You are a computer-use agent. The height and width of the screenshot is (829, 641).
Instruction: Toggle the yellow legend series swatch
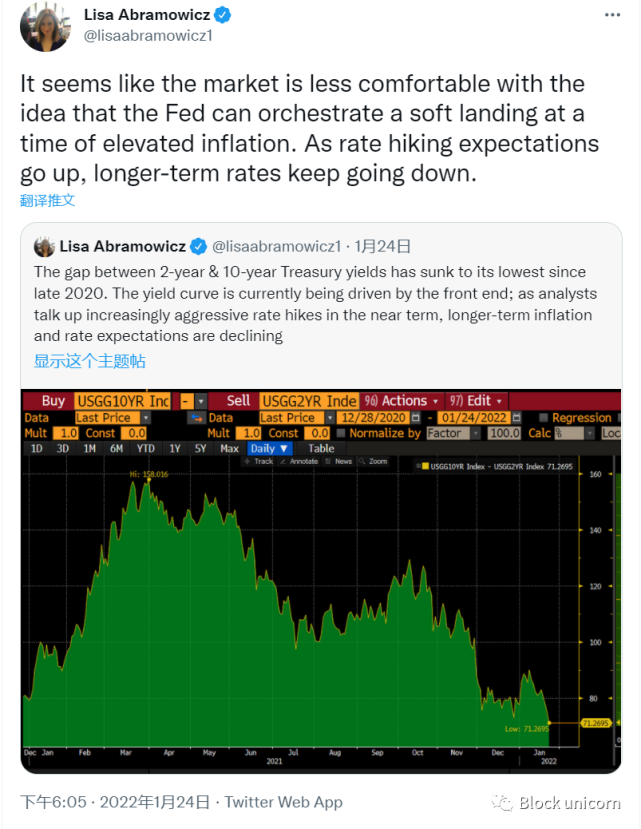[x=425, y=466]
